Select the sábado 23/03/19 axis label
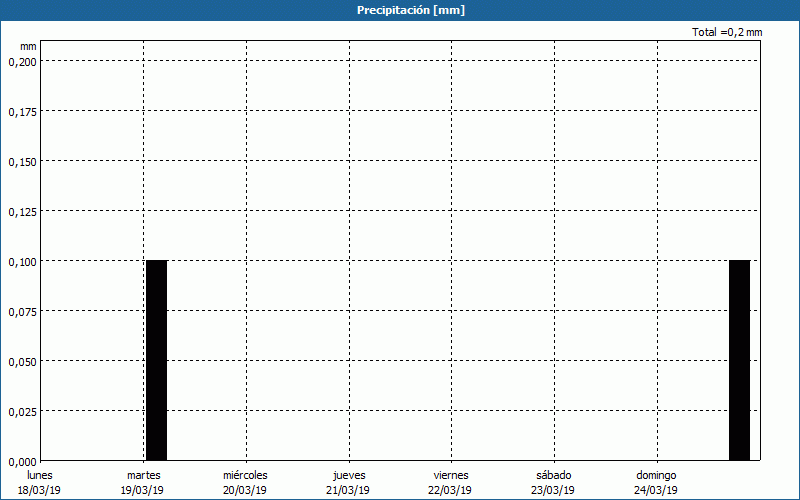The height and width of the screenshot is (500, 800). (x=553, y=483)
